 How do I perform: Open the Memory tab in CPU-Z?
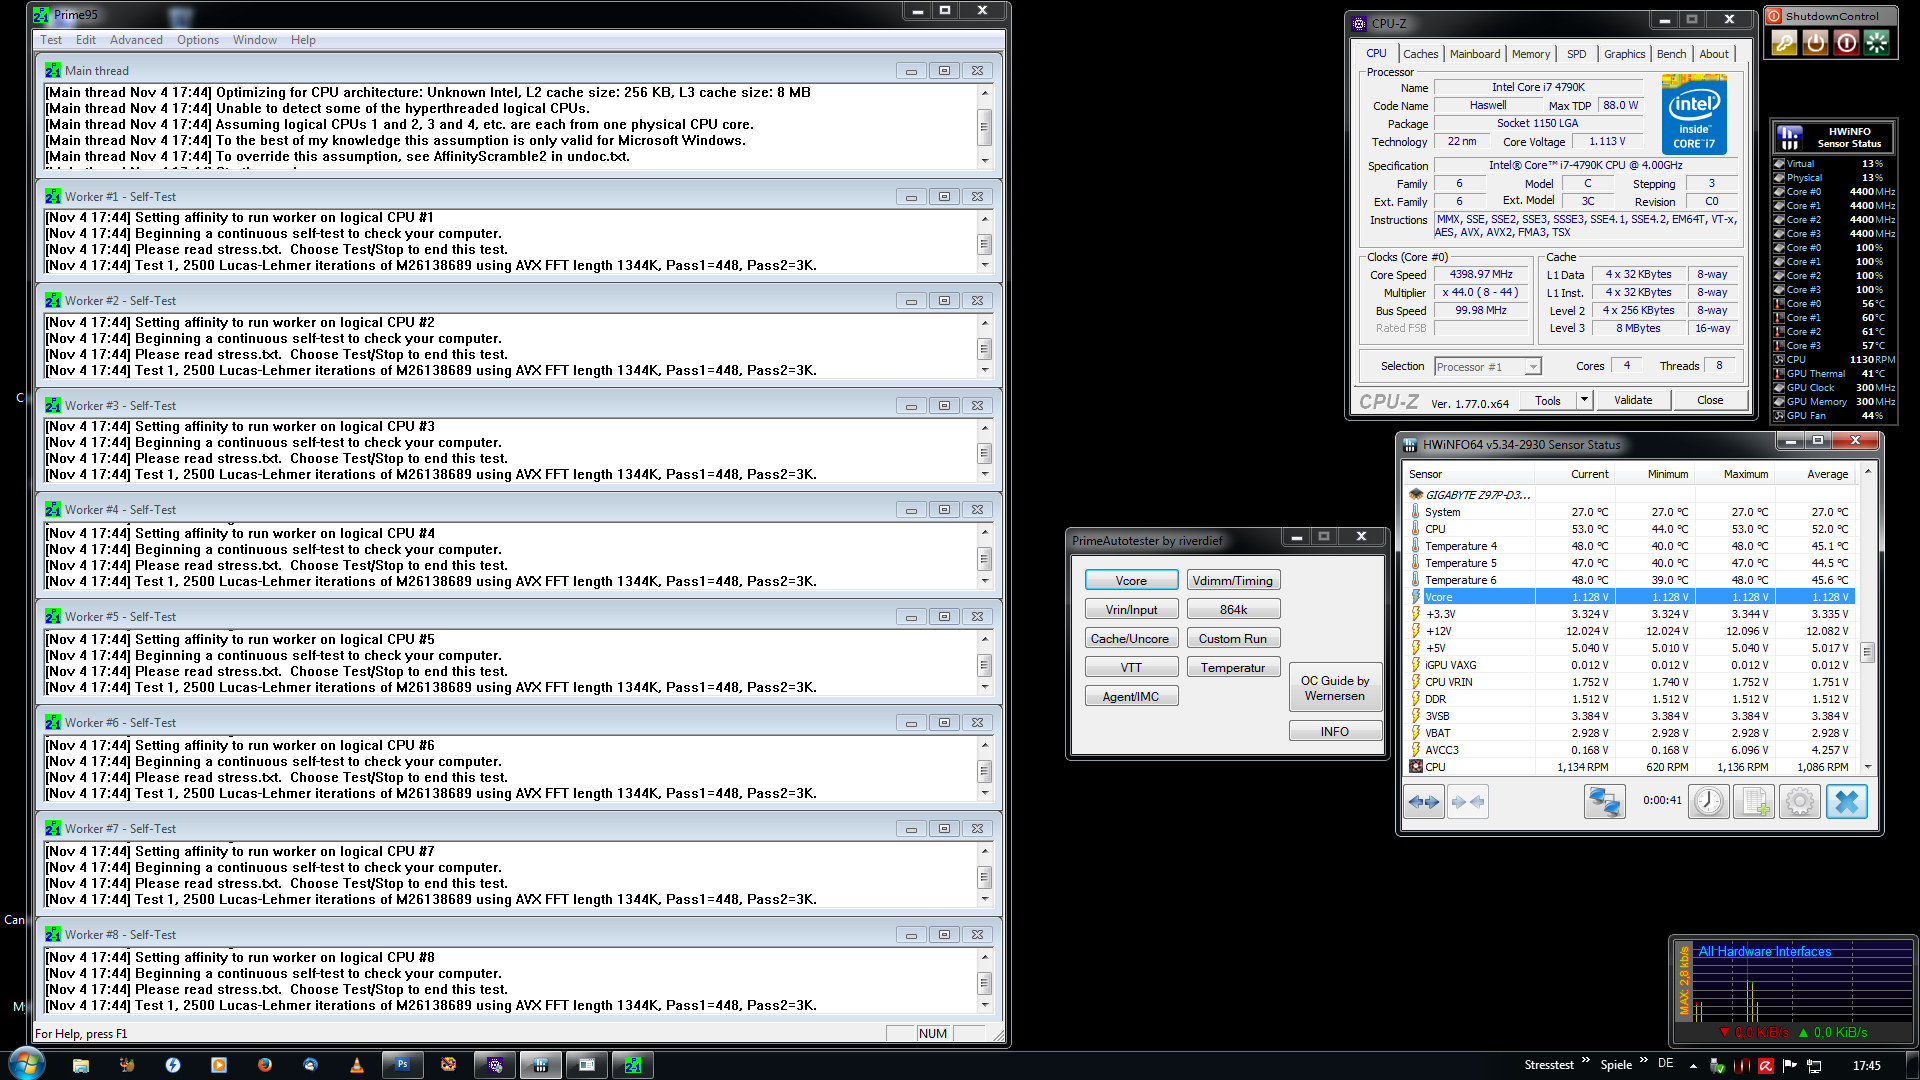(x=1530, y=54)
